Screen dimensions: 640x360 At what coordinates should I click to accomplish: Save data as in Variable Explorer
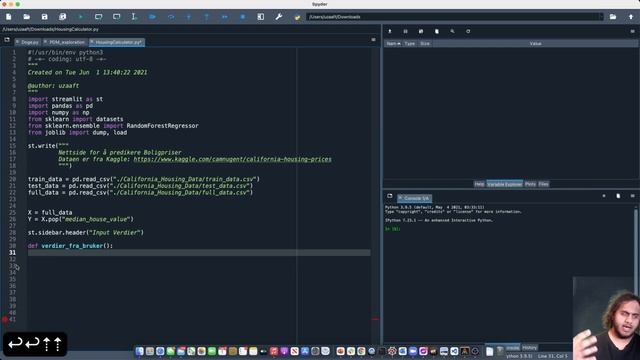tap(421, 31)
